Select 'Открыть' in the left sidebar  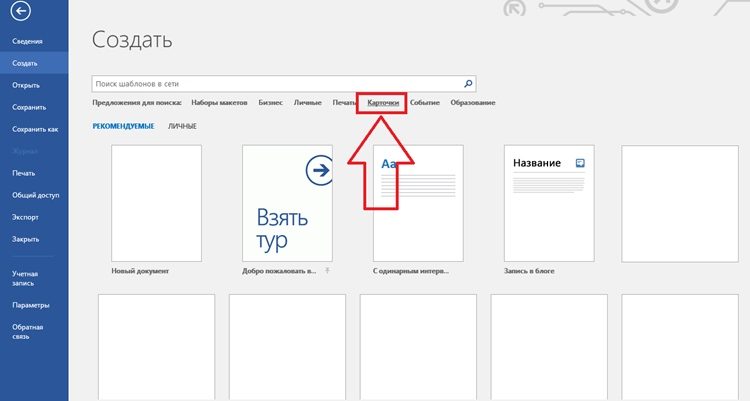click(25, 84)
